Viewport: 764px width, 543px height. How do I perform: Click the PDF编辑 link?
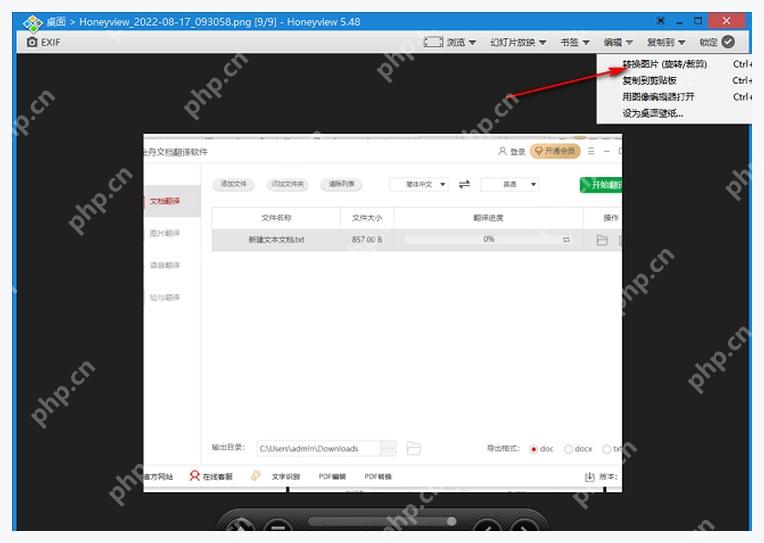click(x=332, y=476)
